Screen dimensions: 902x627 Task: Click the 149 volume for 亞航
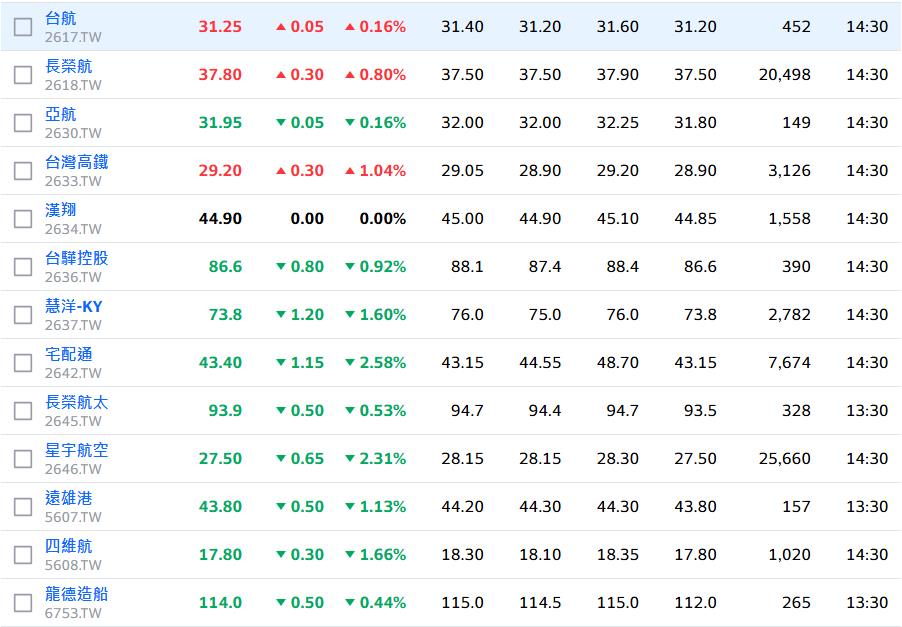(x=796, y=123)
